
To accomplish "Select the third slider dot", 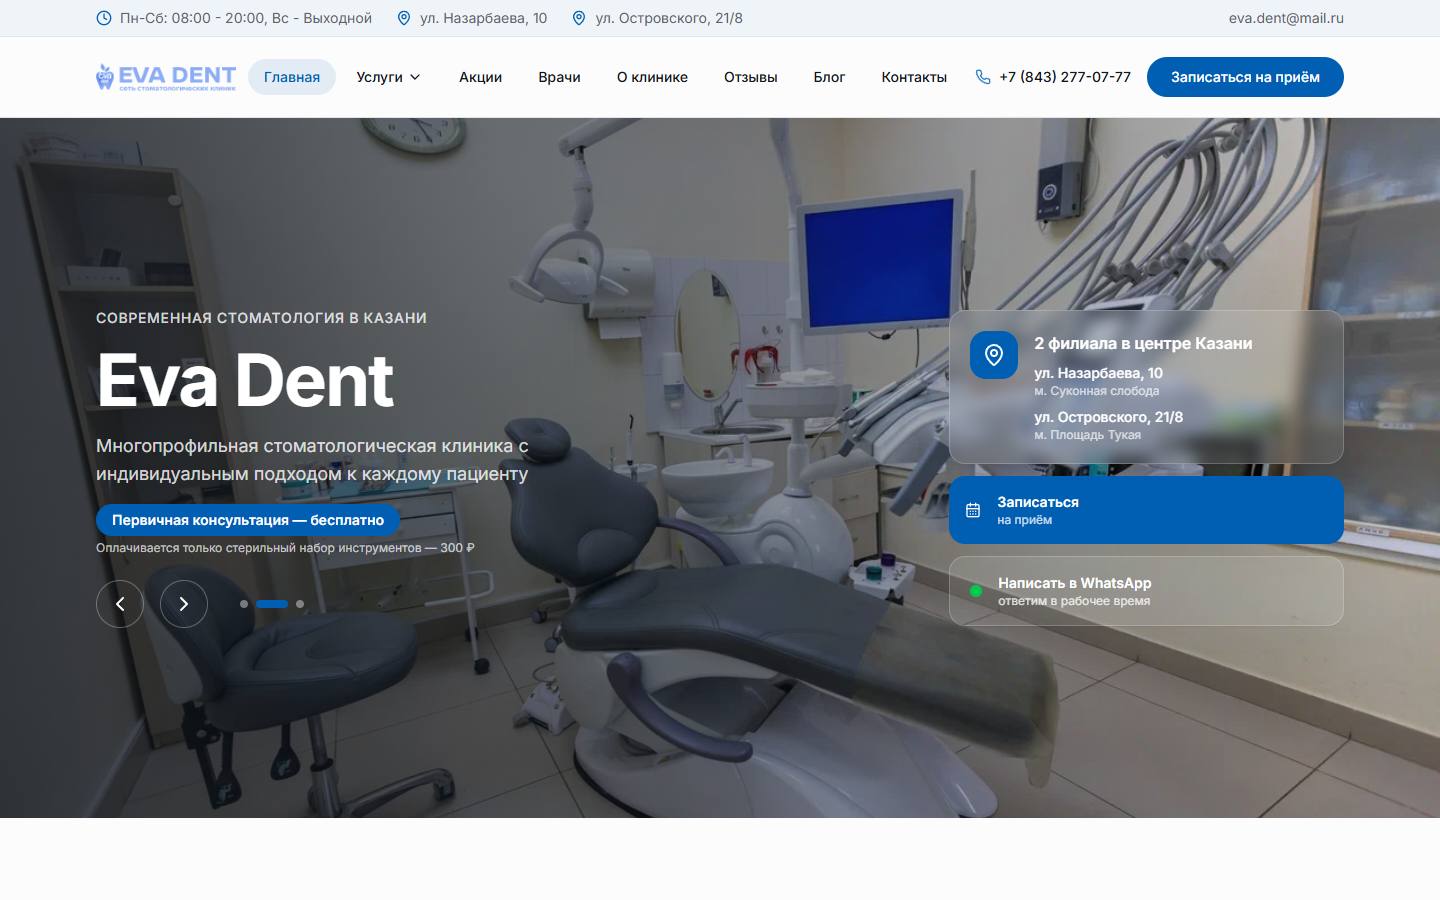I will click(300, 604).
